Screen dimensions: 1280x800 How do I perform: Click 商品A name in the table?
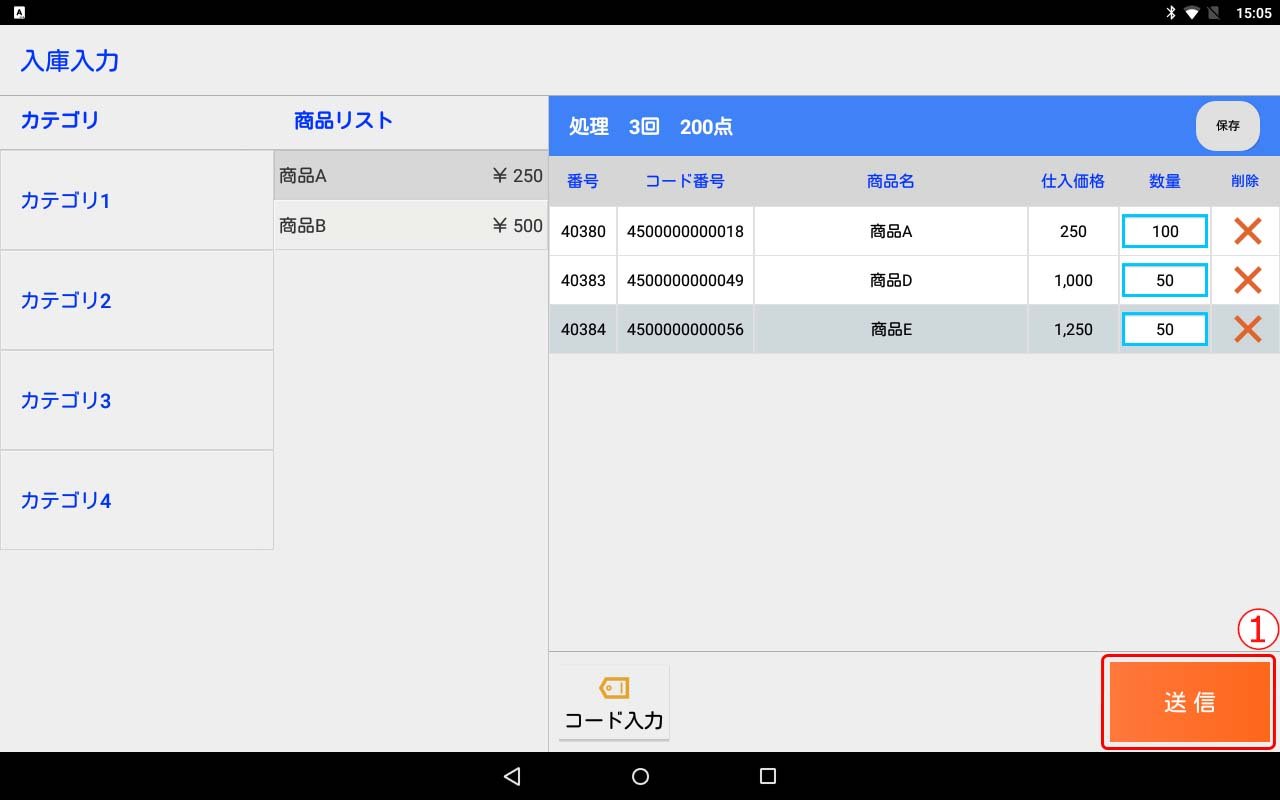click(891, 231)
